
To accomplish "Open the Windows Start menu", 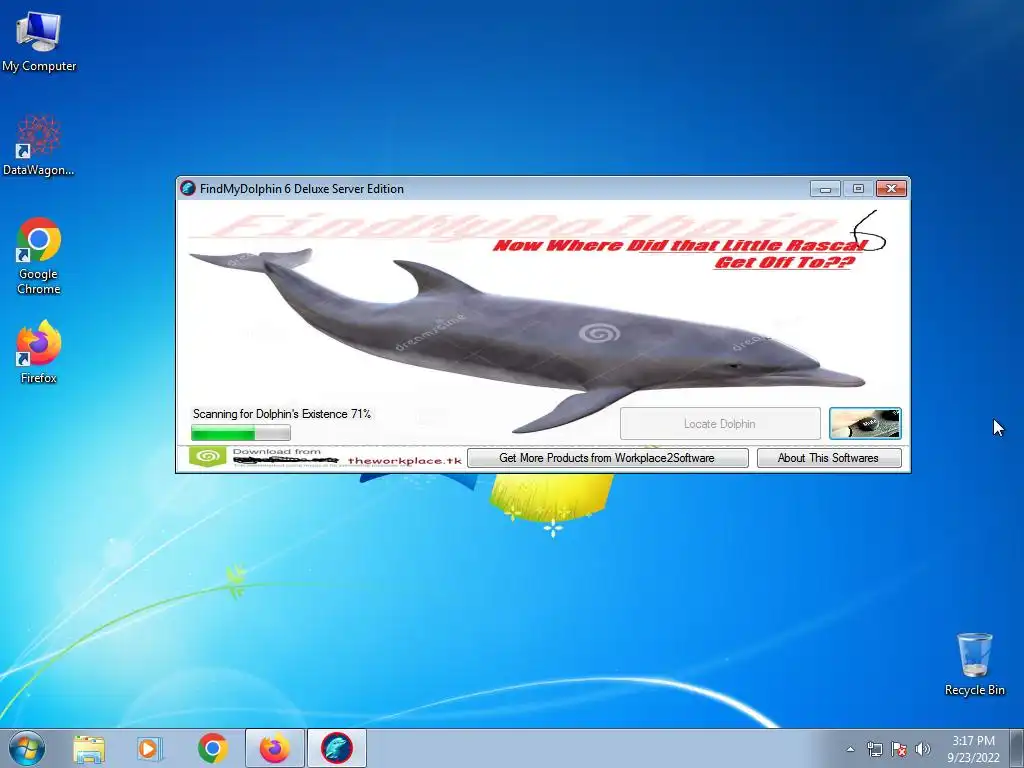I will (27, 748).
